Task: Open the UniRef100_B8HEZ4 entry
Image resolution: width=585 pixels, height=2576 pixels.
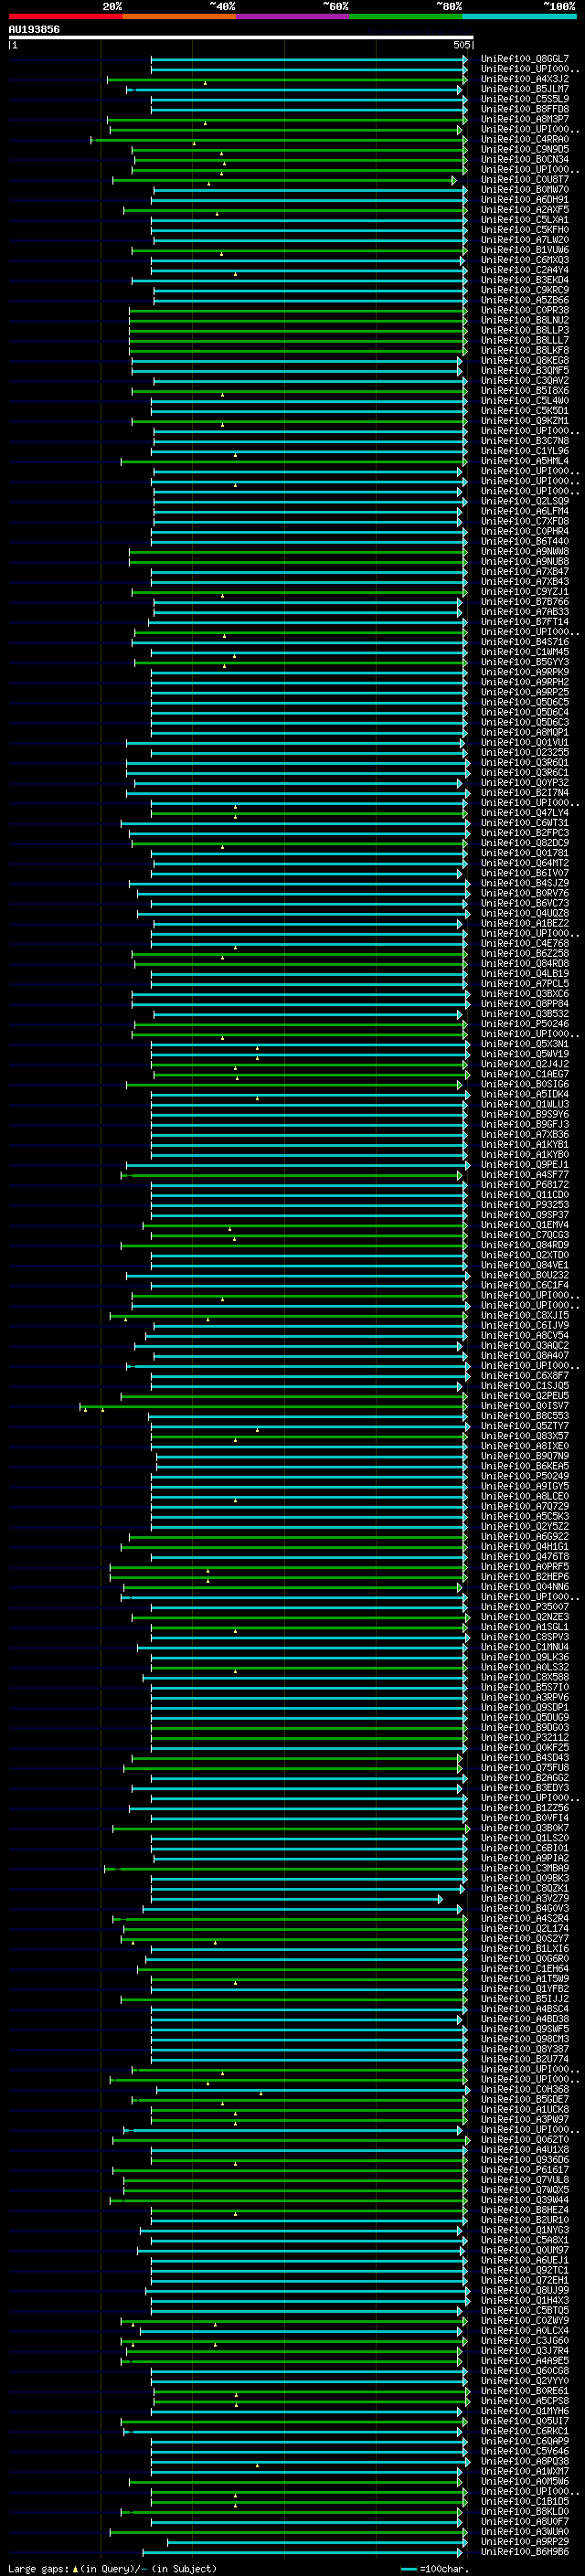Action: 524,2210
